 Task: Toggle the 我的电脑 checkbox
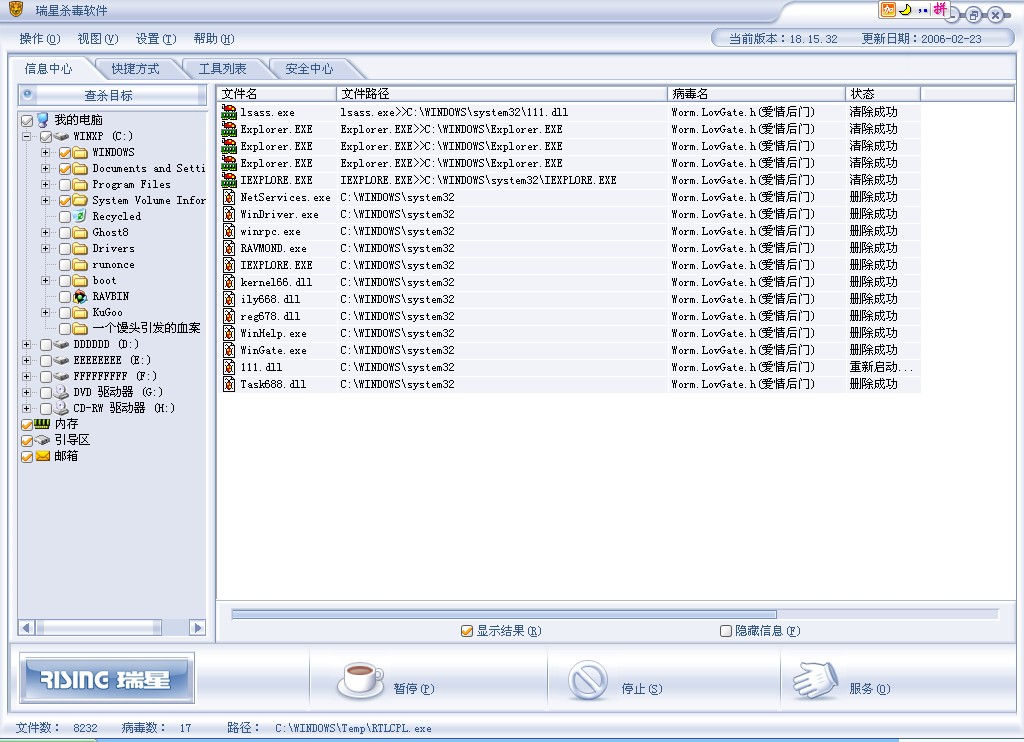pos(27,120)
